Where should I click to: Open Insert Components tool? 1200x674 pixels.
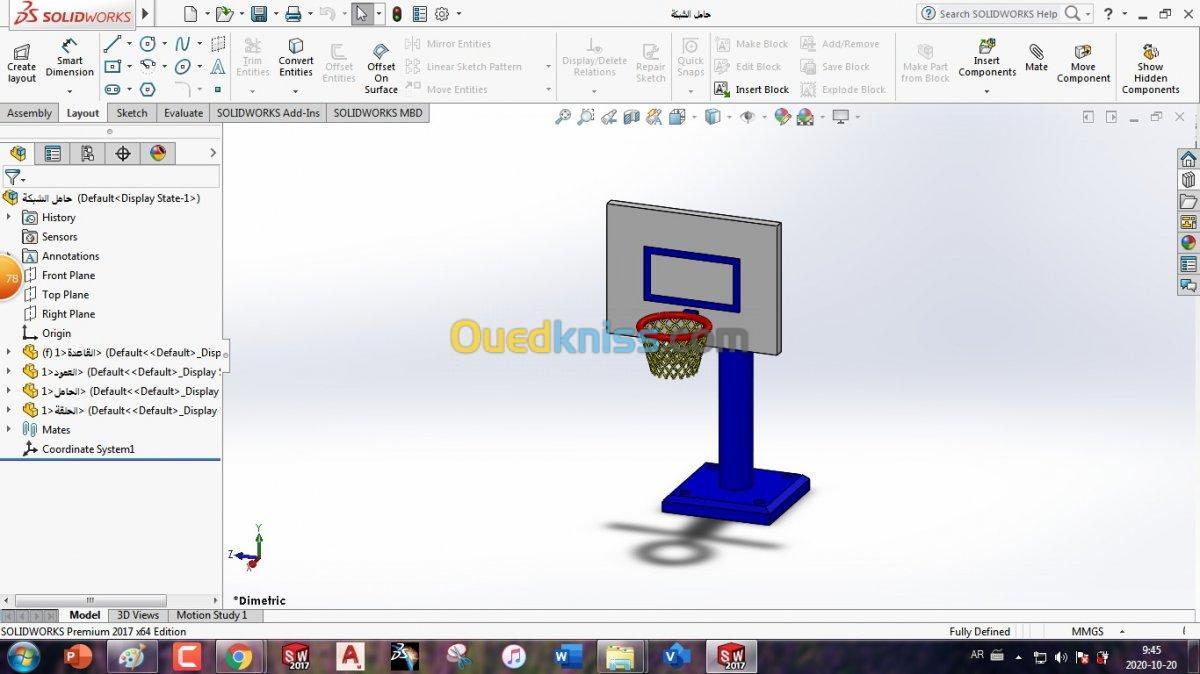[987, 58]
